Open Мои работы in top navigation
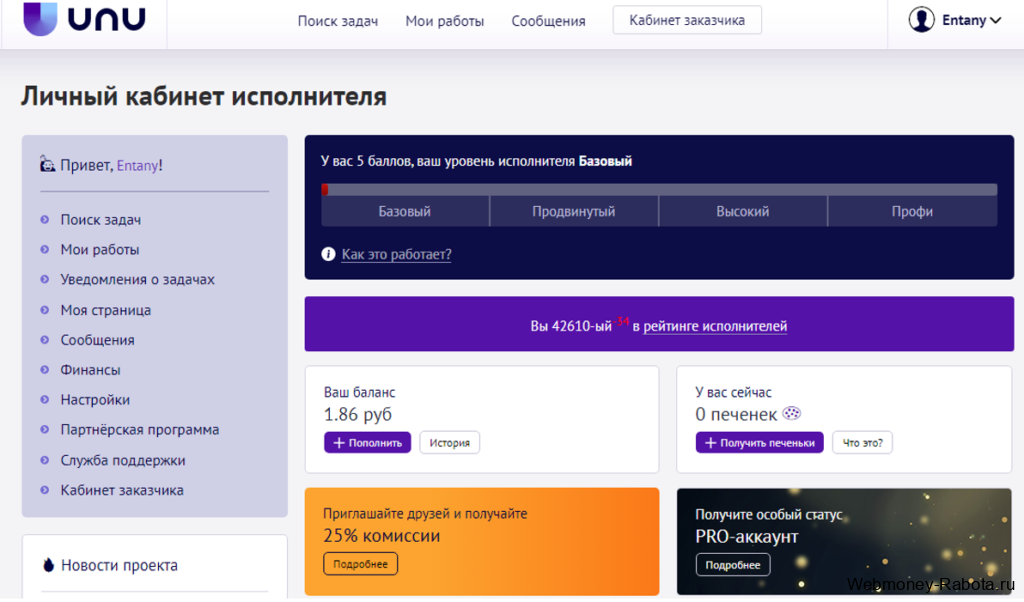 tap(445, 21)
